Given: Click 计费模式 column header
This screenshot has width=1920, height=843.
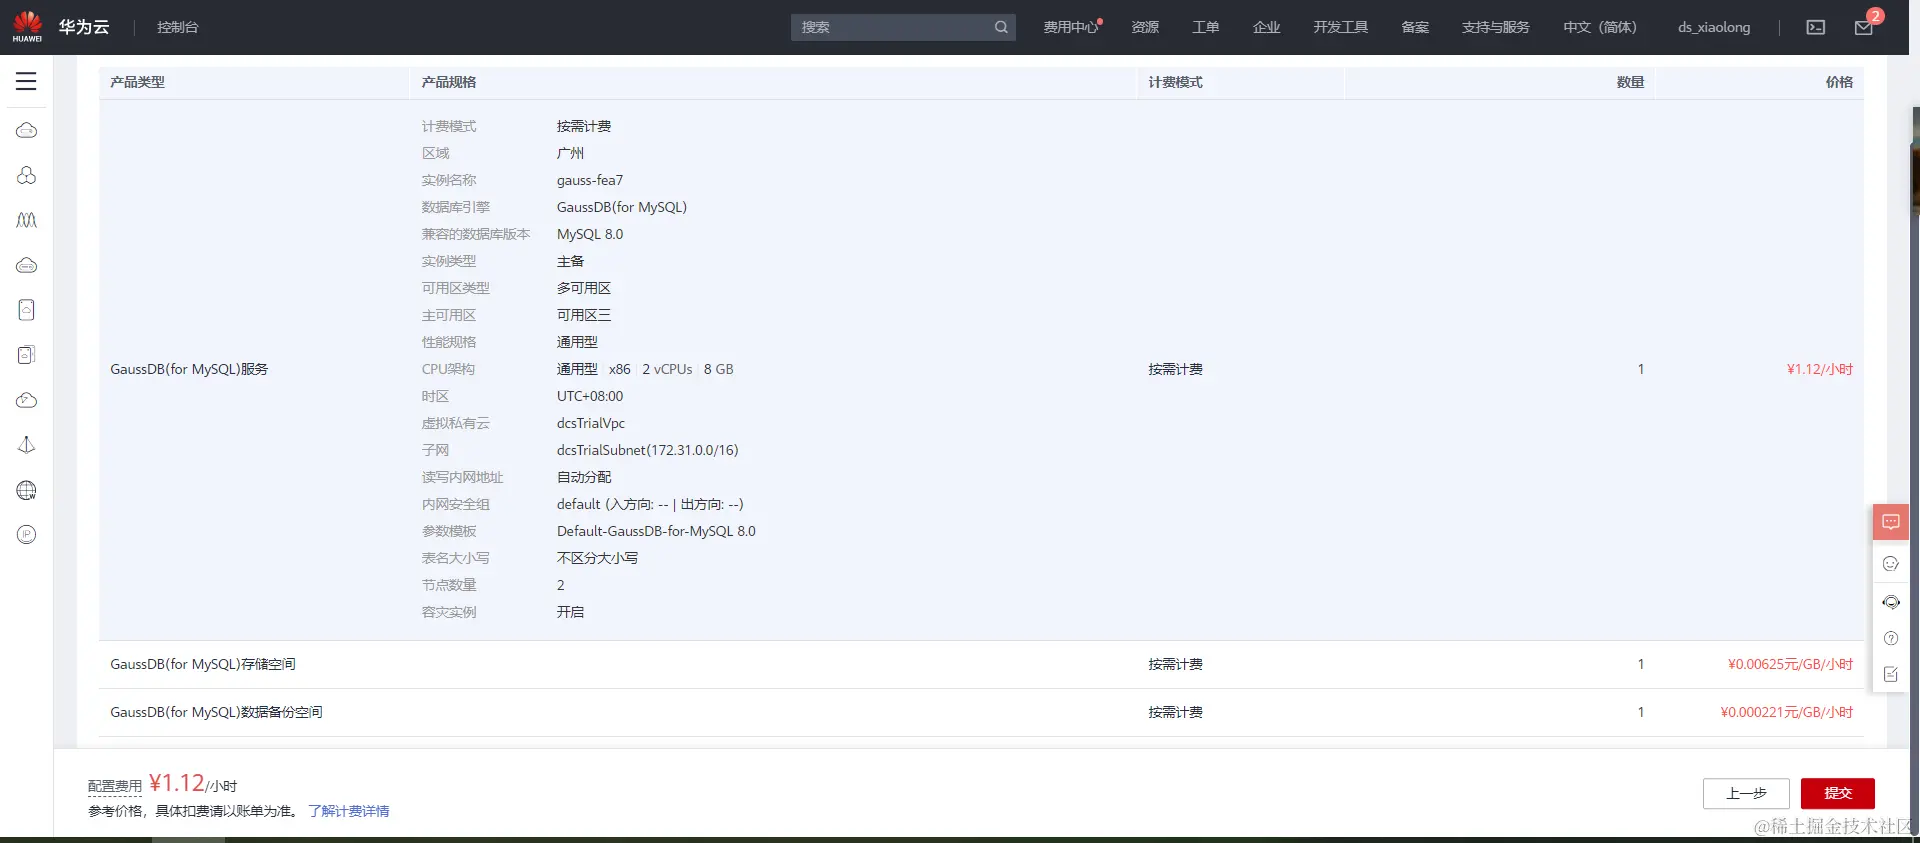Looking at the screenshot, I should tap(1175, 82).
